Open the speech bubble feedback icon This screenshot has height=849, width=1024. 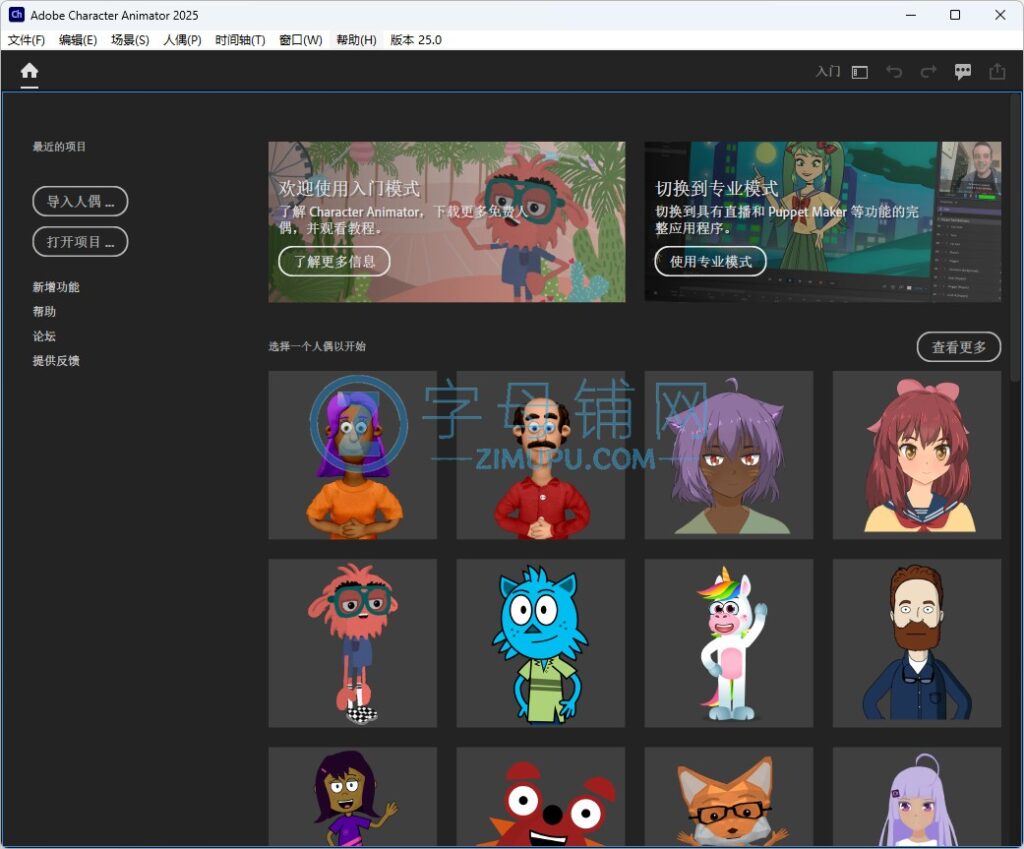point(963,71)
